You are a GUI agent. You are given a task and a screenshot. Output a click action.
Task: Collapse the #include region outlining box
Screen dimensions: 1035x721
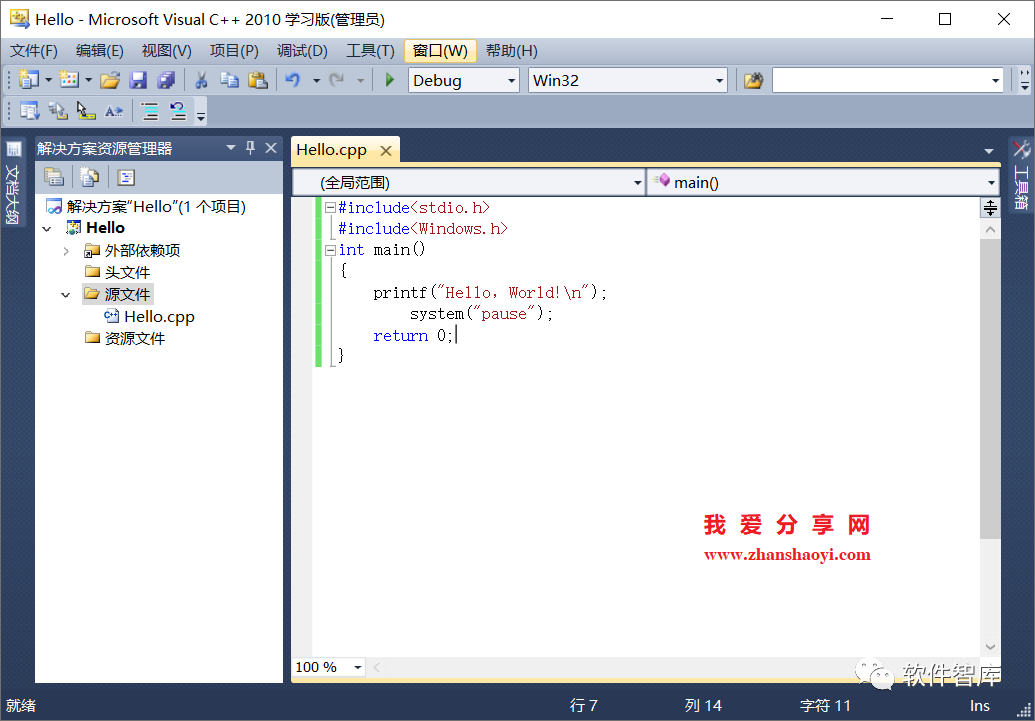pyautogui.click(x=330, y=208)
